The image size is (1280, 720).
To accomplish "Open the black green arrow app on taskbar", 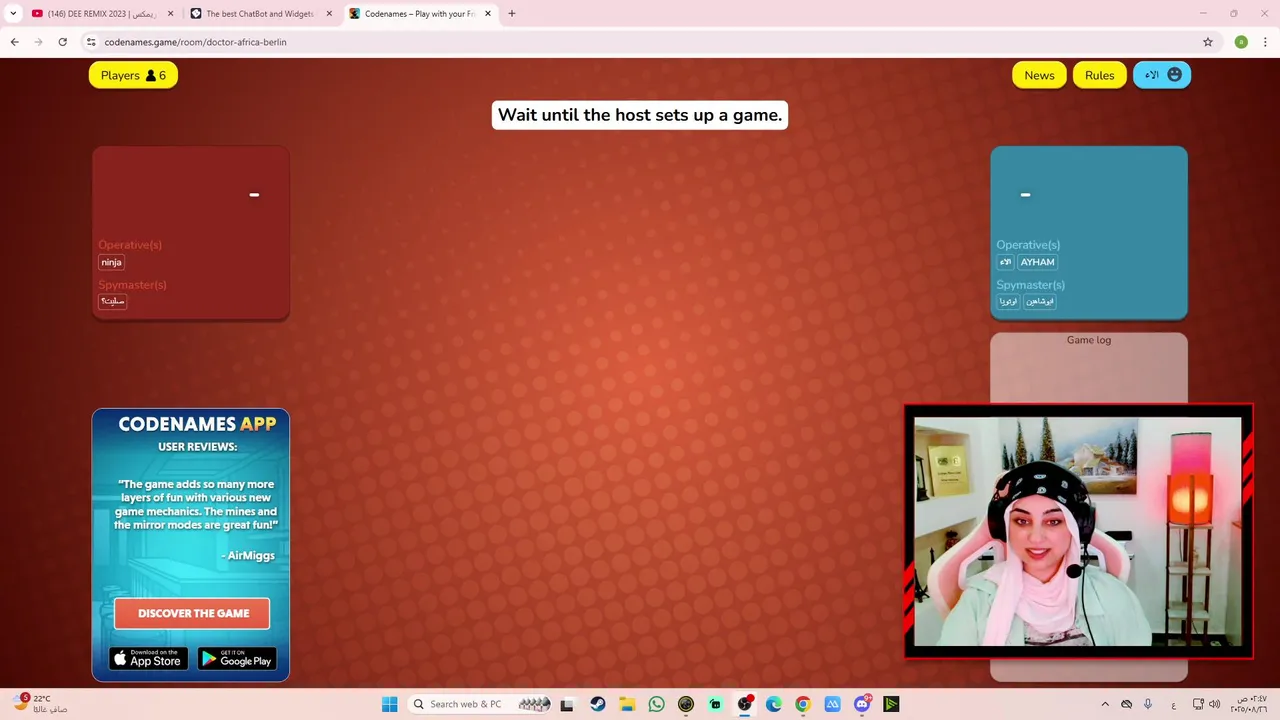I will pos(891,704).
